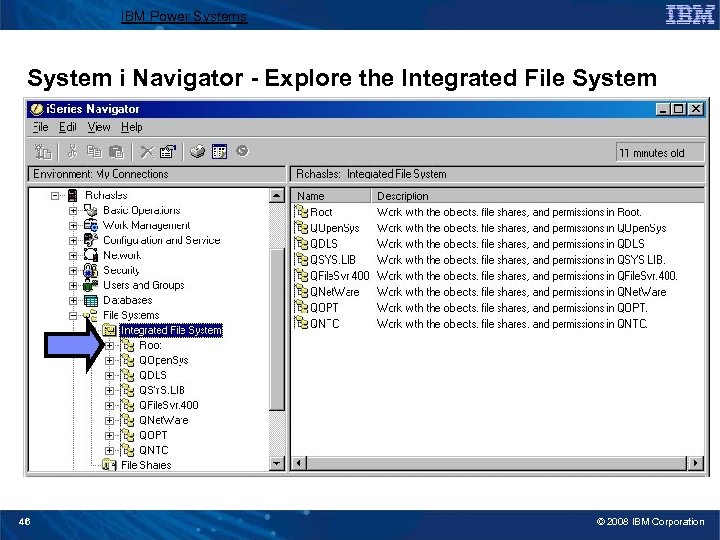Click the first toolbar icon left of Cut
The height and width of the screenshot is (540, 720).
point(43,152)
